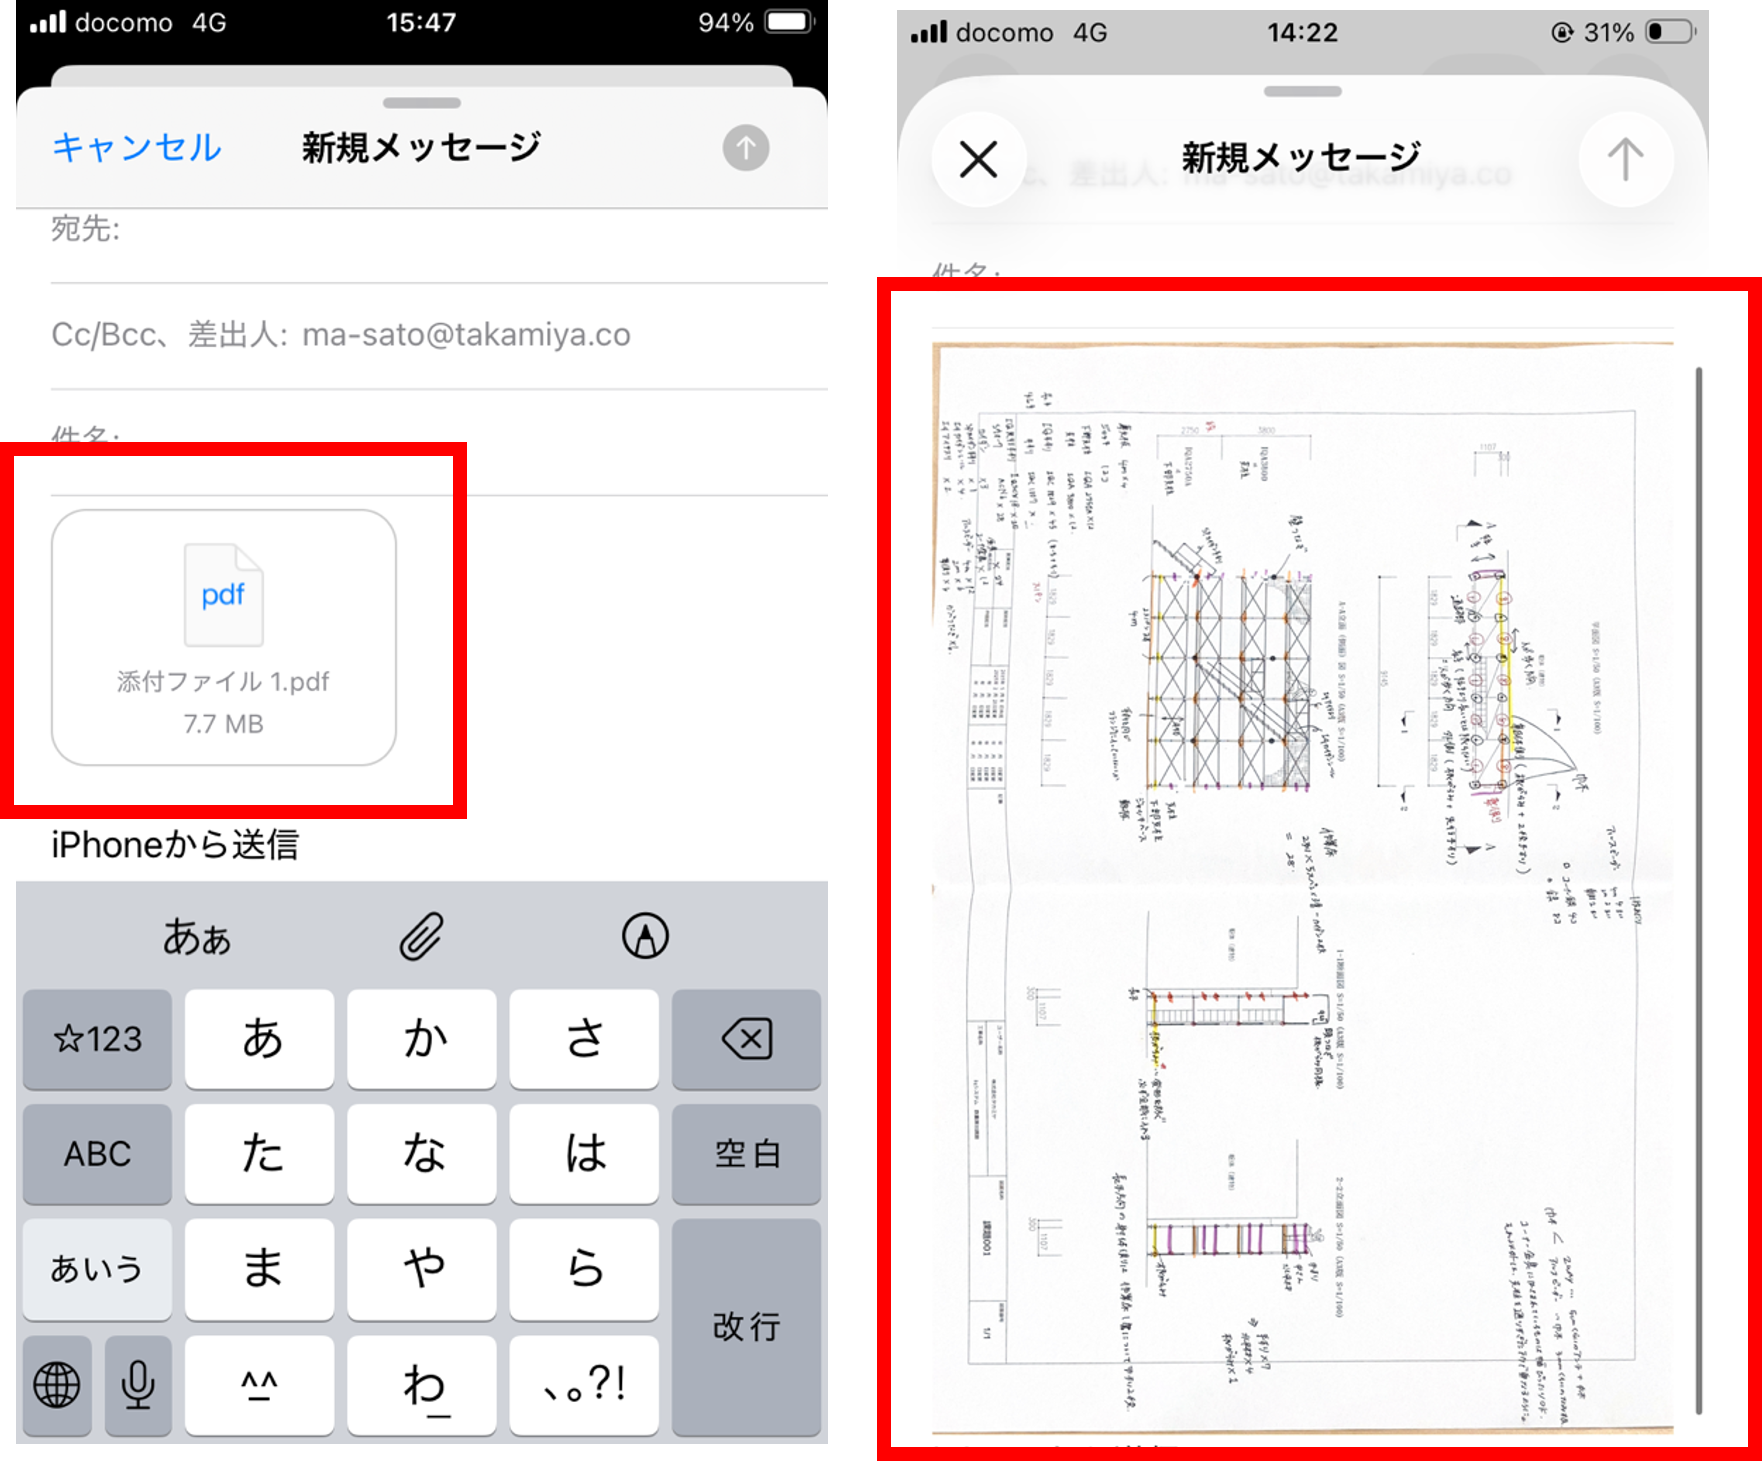Viewport: 1762px width, 1461px height.
Task: Switch to the ABC keyboard layout
Action: click(x=97, y=1154)
